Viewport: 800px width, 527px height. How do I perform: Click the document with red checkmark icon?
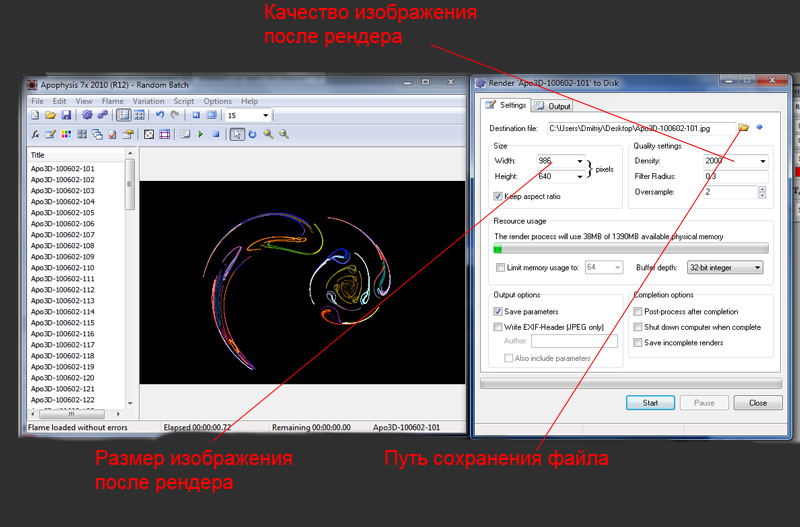coord(112,135)
